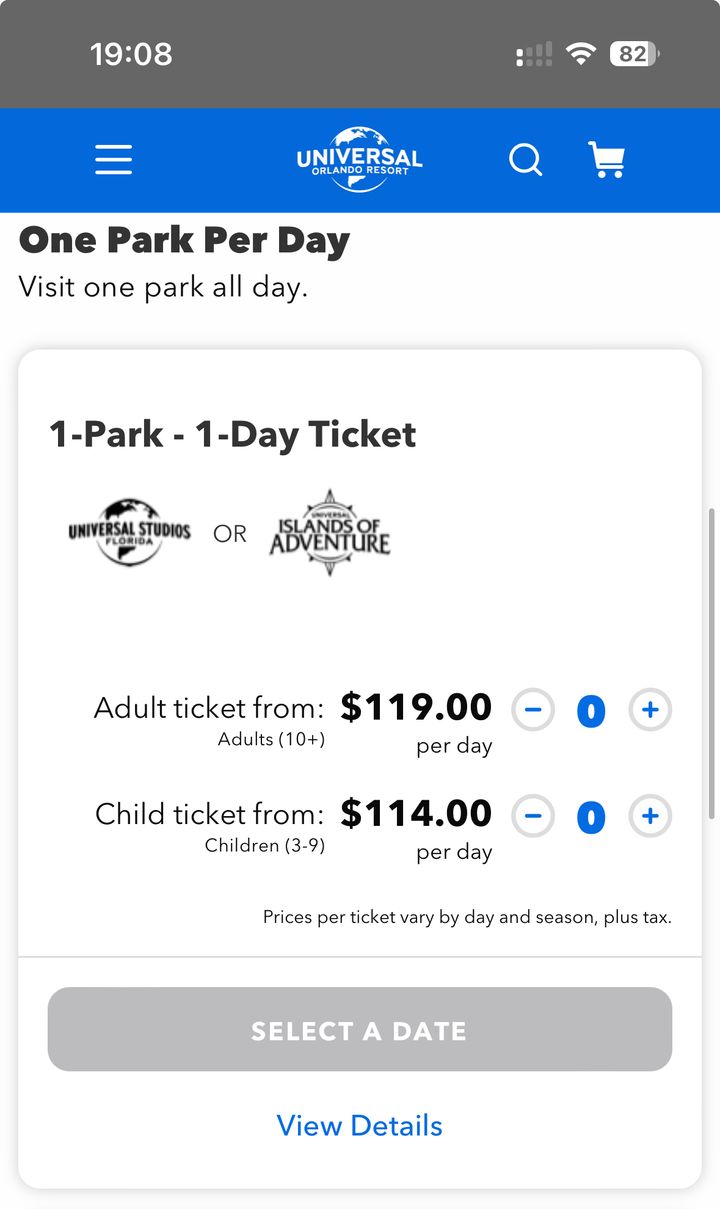
Task: Tap the Wi-Fi status icon
Action: pos(580,54)
